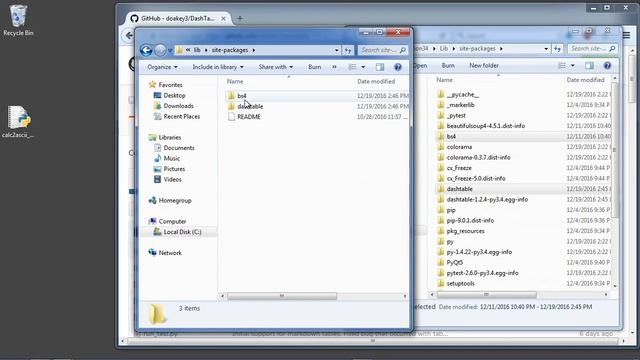Open address history dropdown in back Explorer window

coord(546,49)
